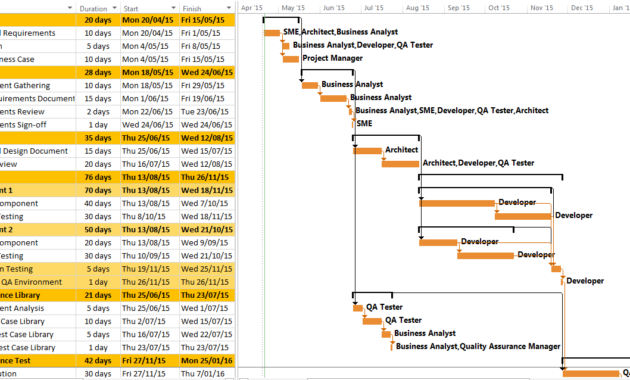Select the 'uirements Document' task name row

coord(38,98)
